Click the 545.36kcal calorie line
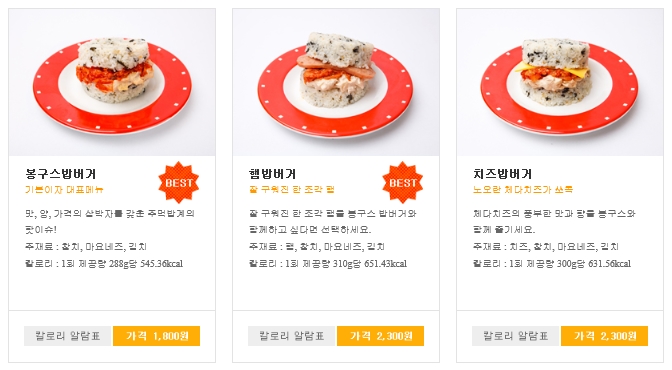The width and height of the screenshot is (672, 370). [104, 263]
